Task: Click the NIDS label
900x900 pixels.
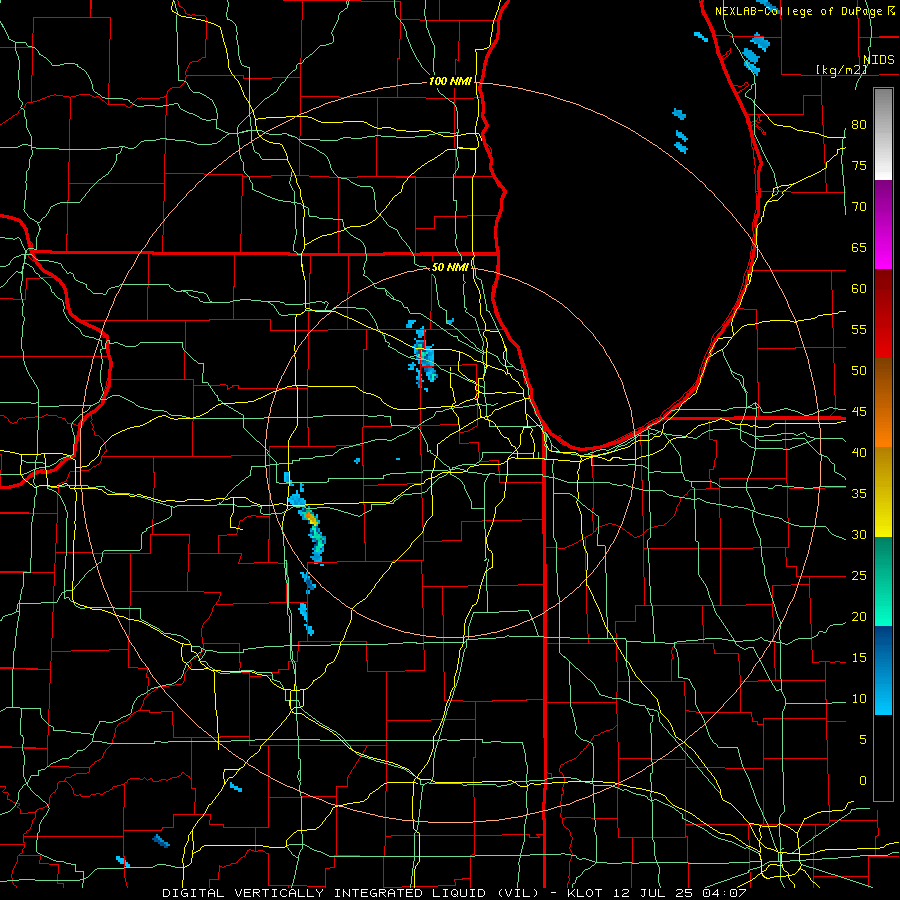Action: coord(878,60)
